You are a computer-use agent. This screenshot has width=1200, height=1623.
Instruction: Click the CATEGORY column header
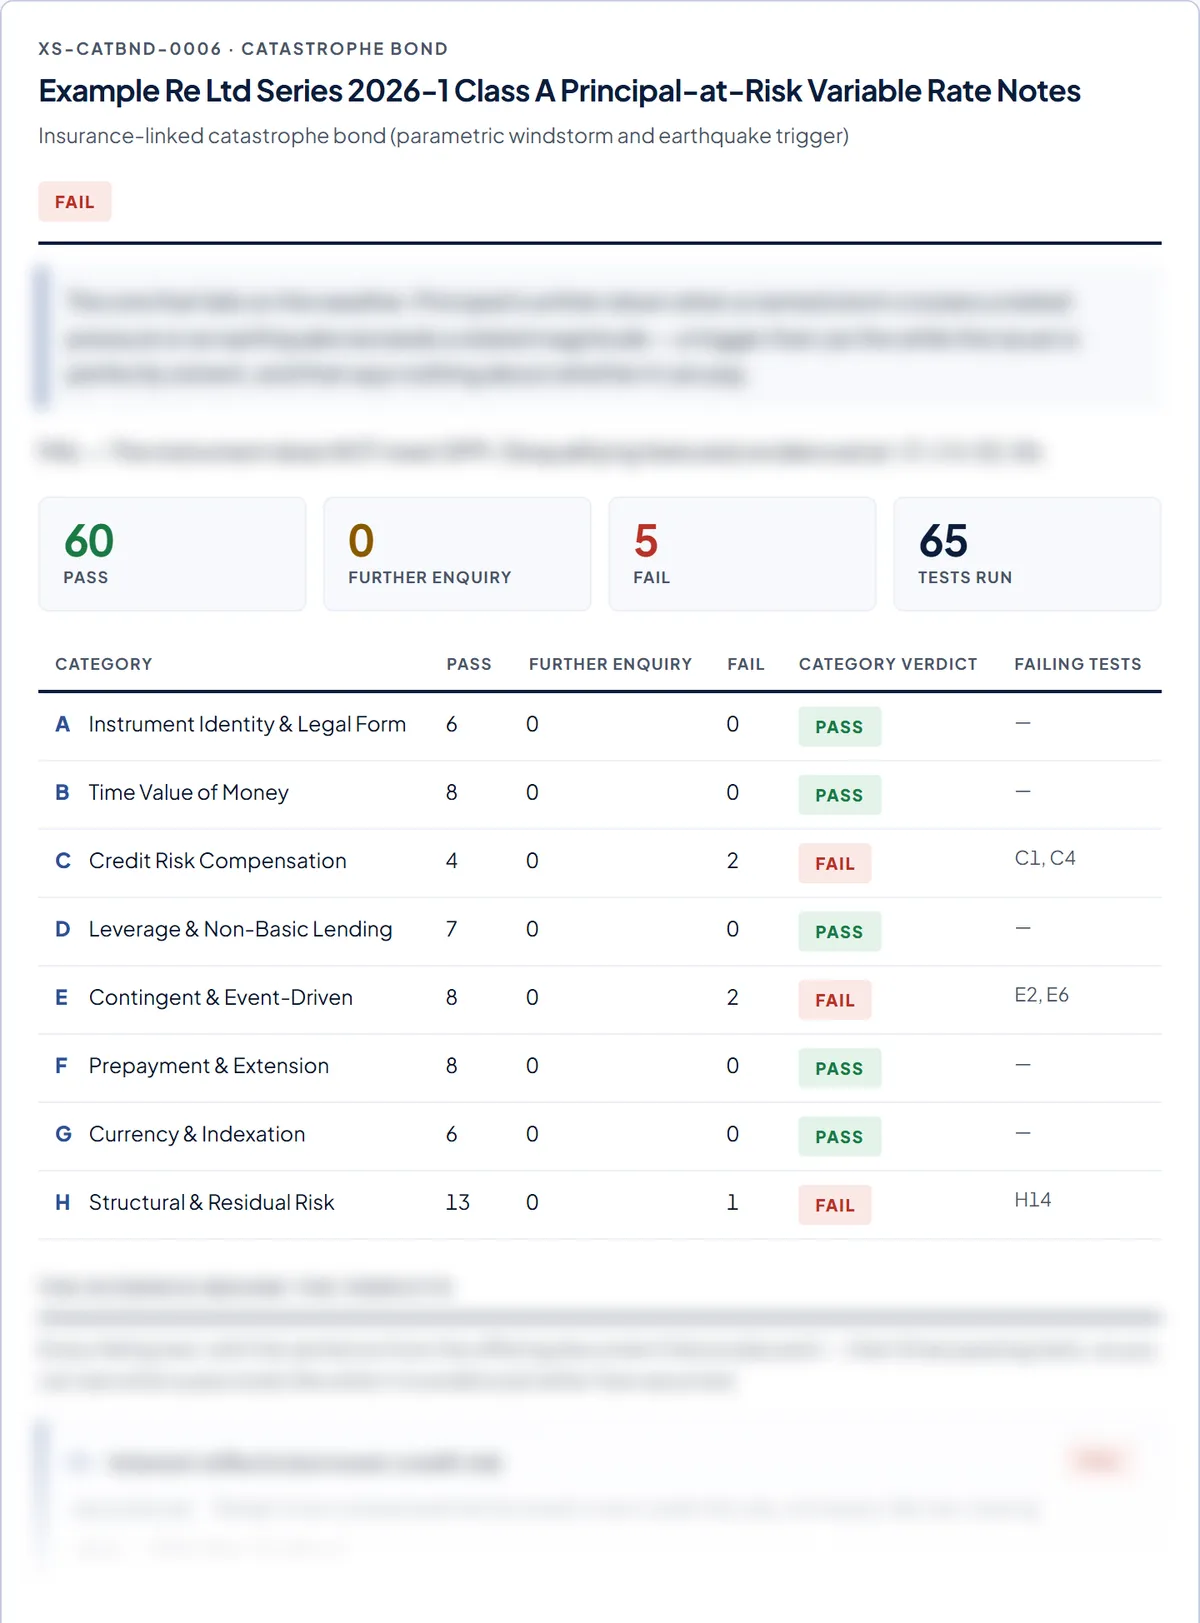[104, 664]
